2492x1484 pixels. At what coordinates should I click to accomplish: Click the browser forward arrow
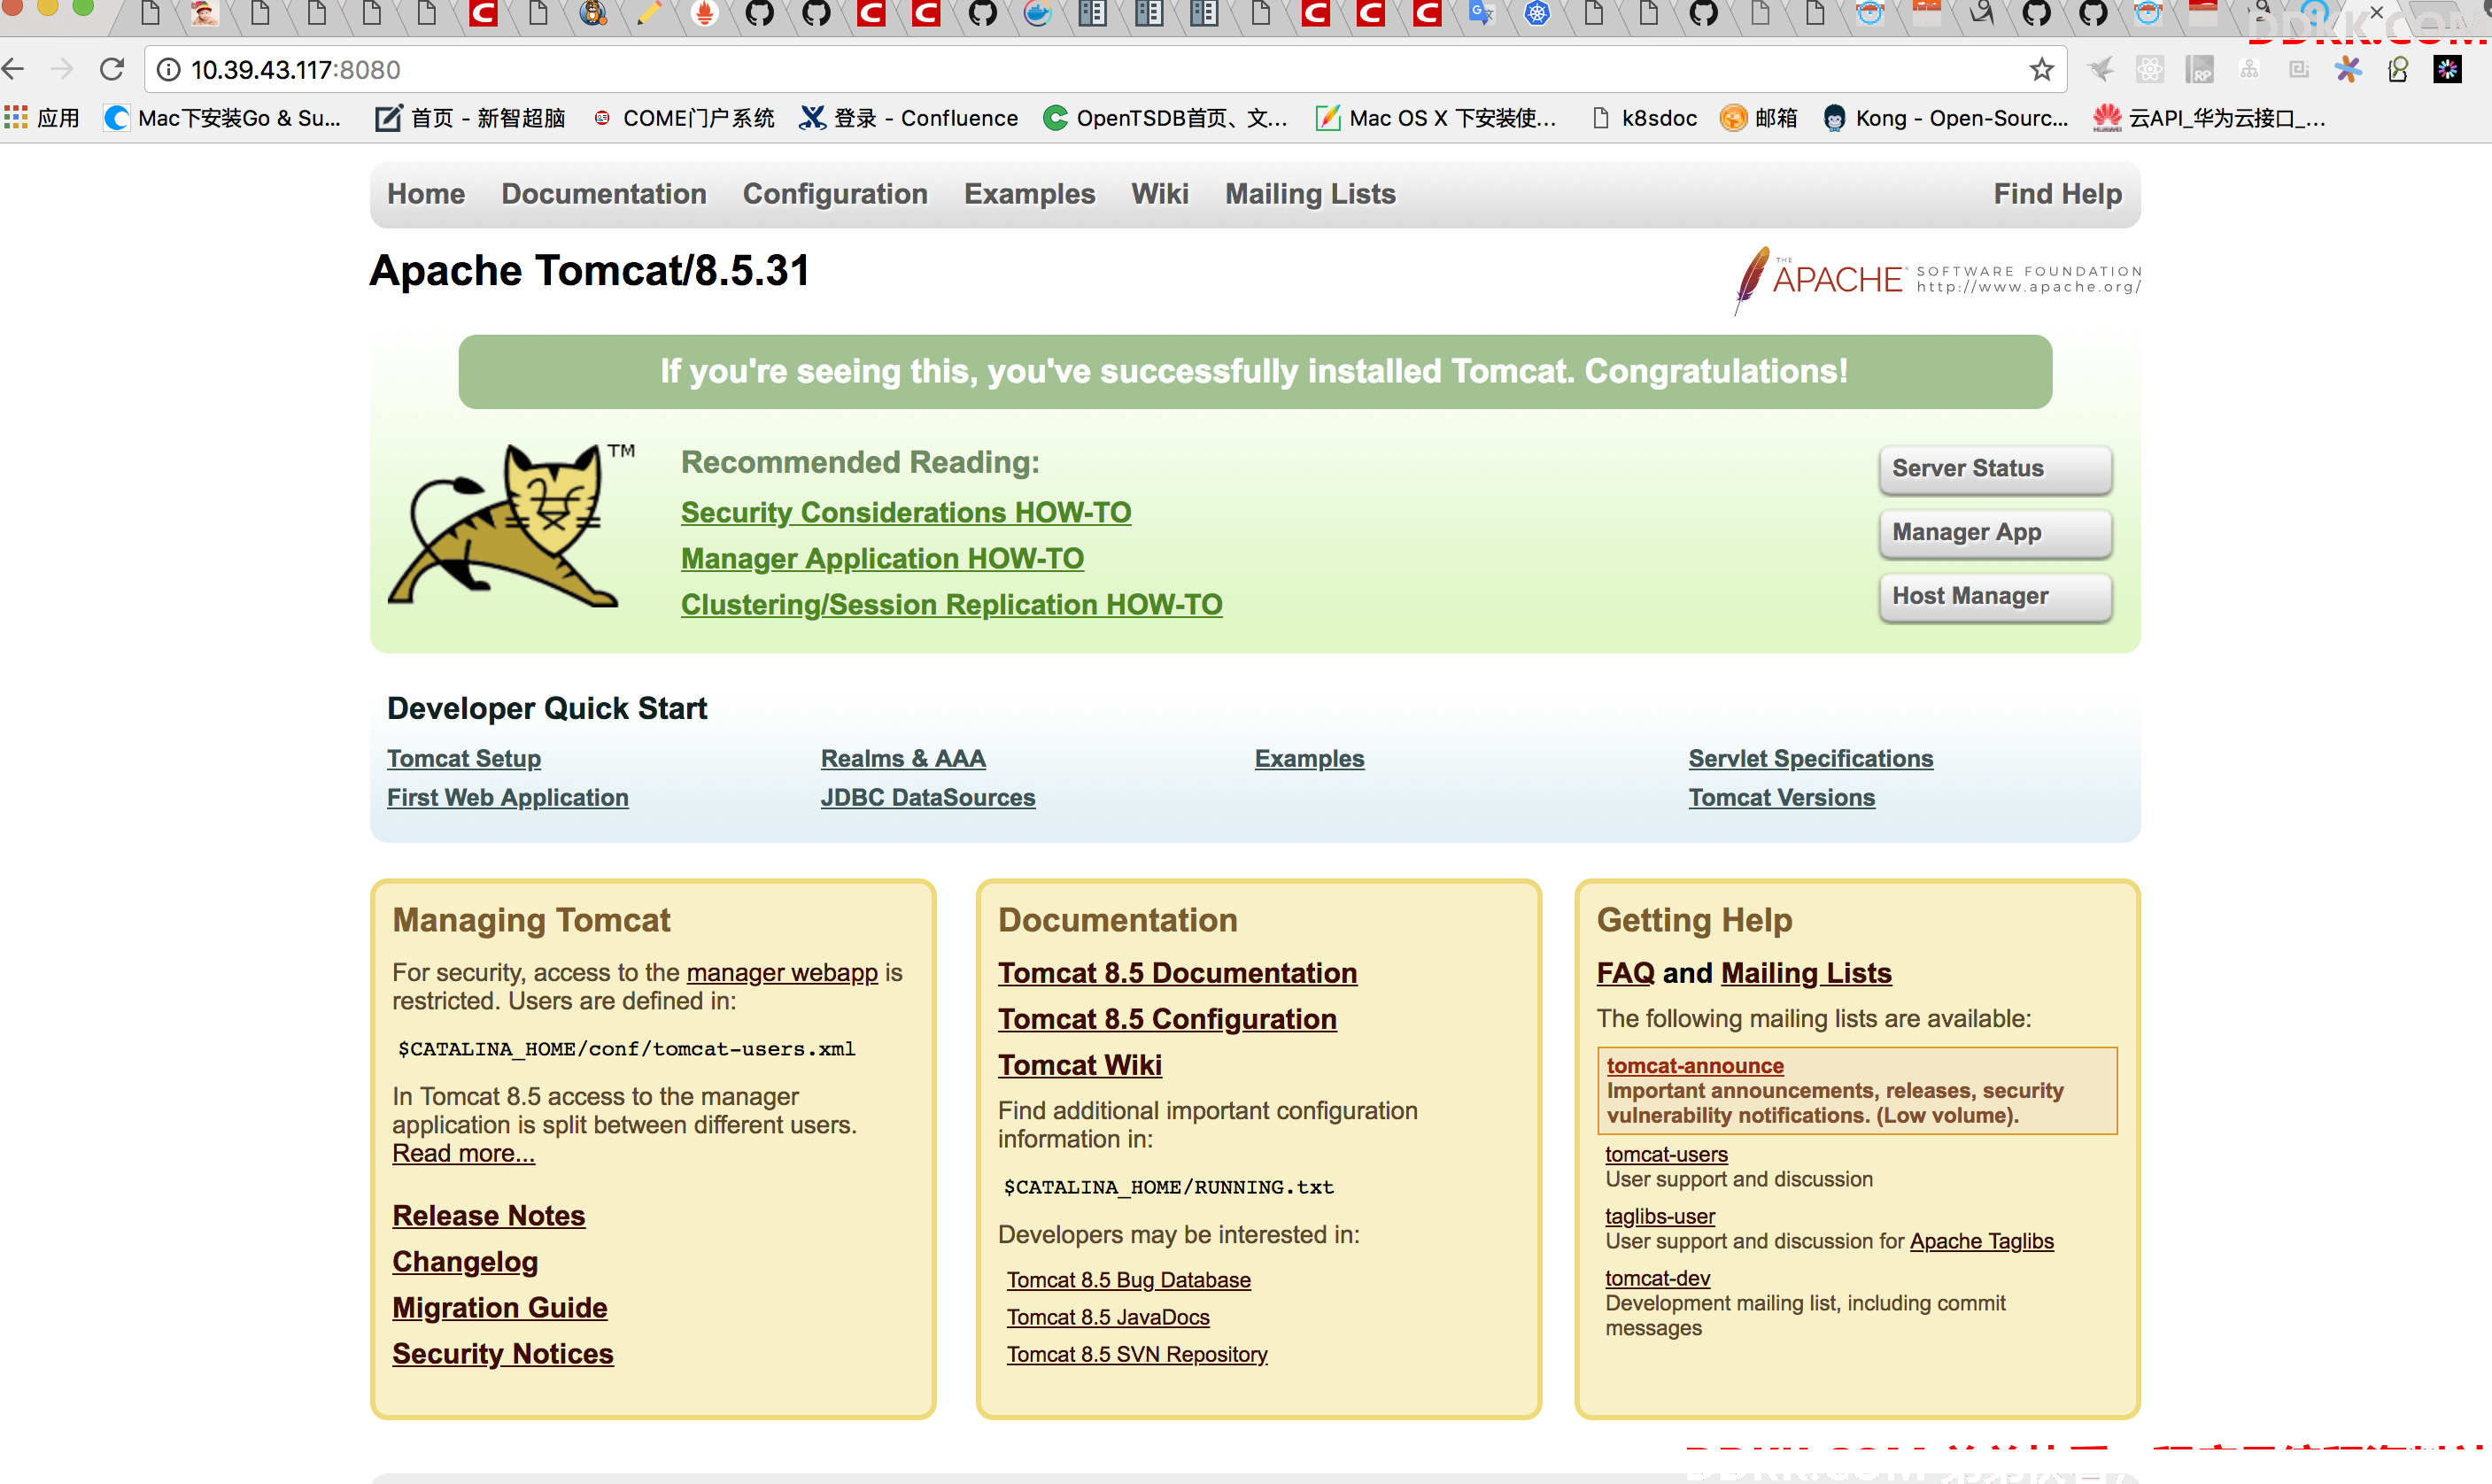coord(62,69)
